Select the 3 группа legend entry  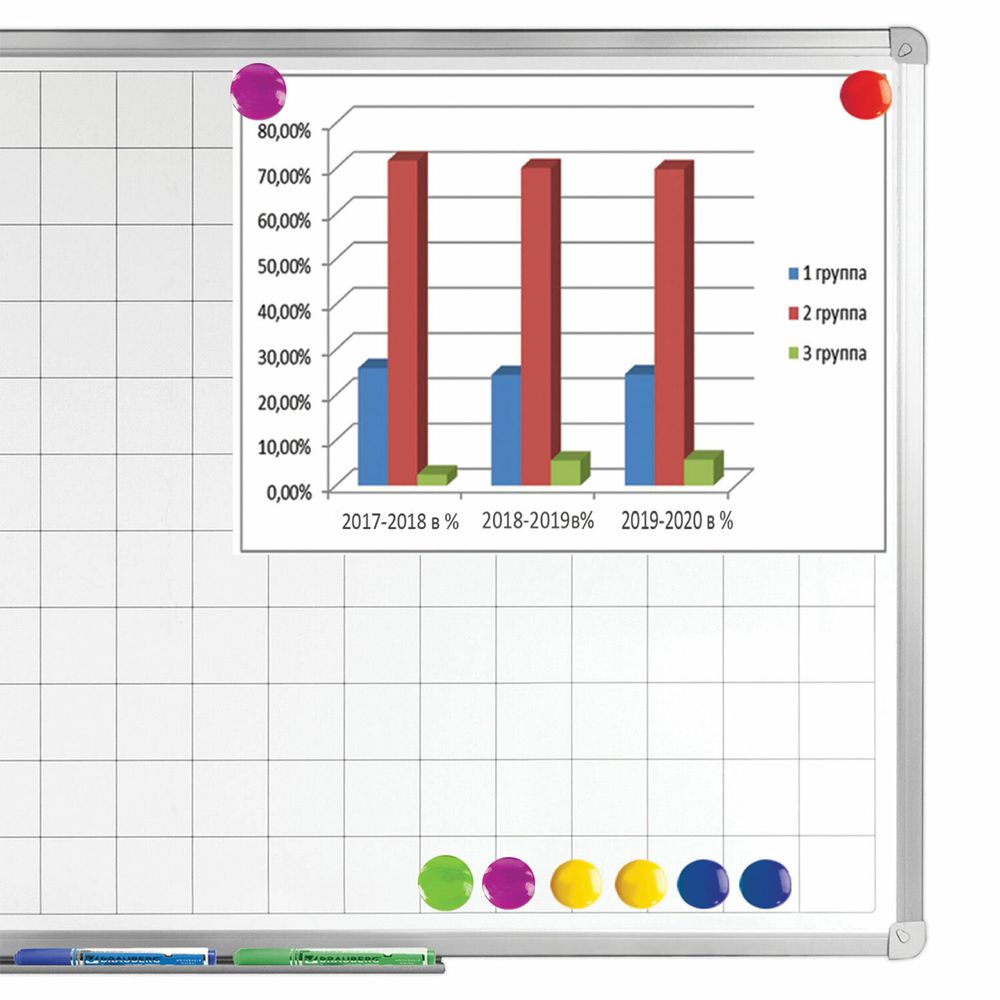(x=827, y=354)
